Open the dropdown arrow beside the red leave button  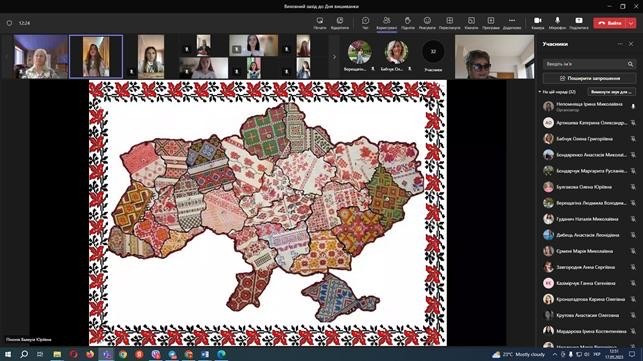(x=631, y=23)
